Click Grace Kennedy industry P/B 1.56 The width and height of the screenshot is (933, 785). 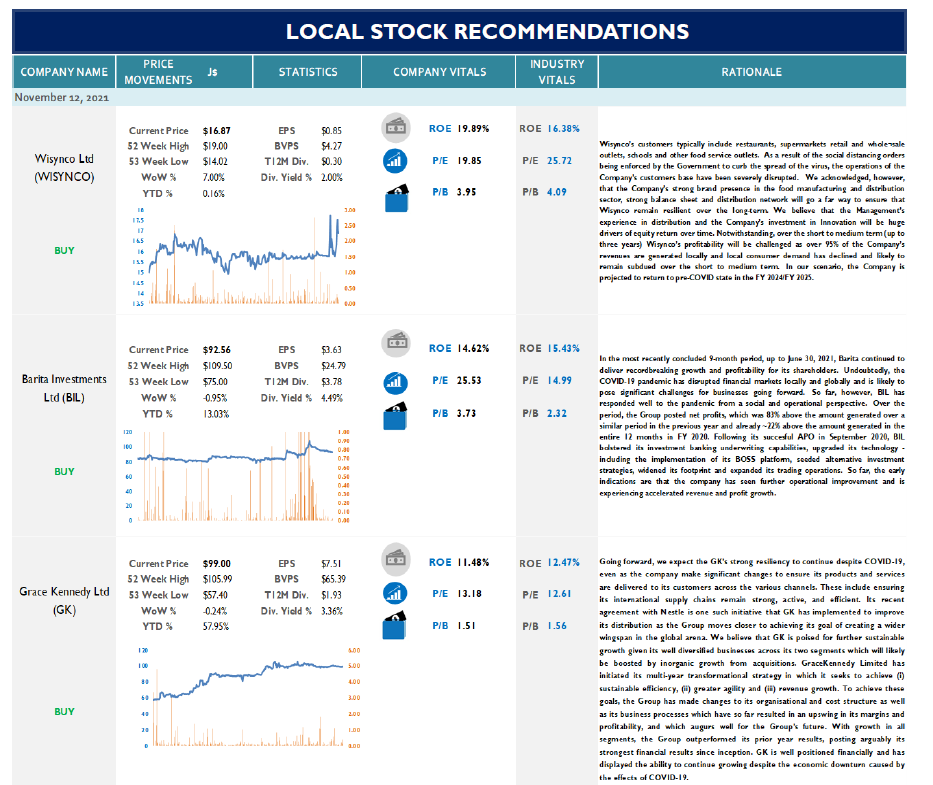557,626
